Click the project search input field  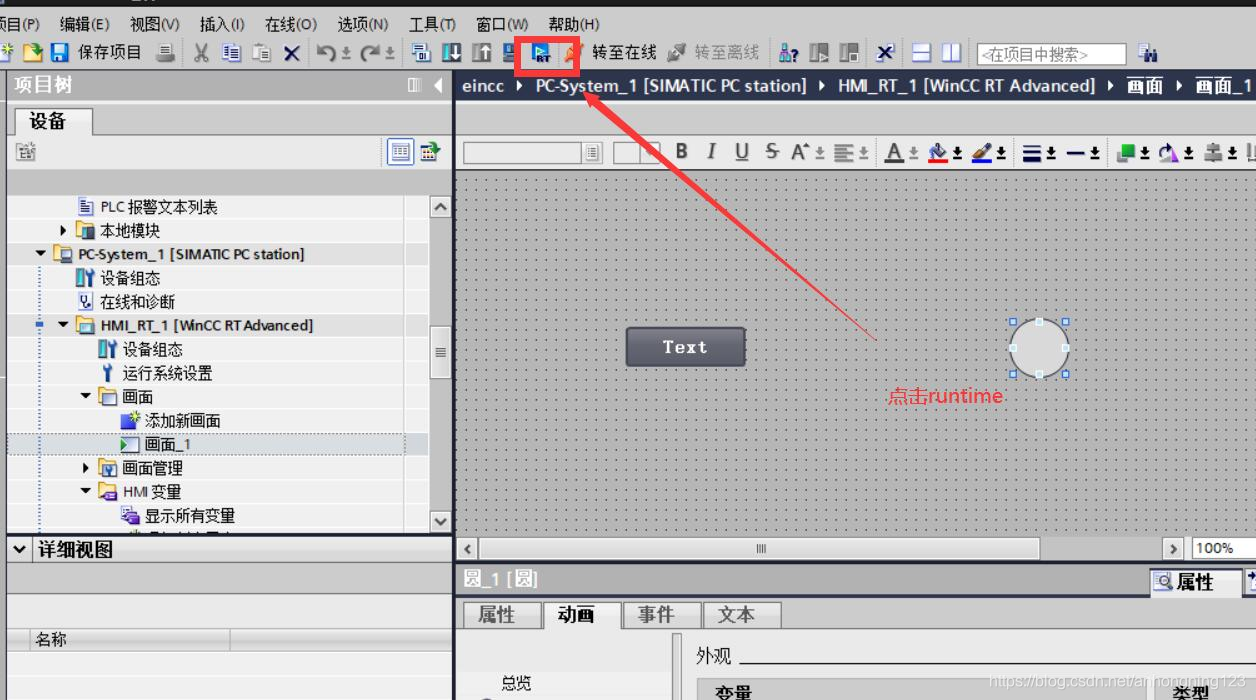pos(1051,54)
